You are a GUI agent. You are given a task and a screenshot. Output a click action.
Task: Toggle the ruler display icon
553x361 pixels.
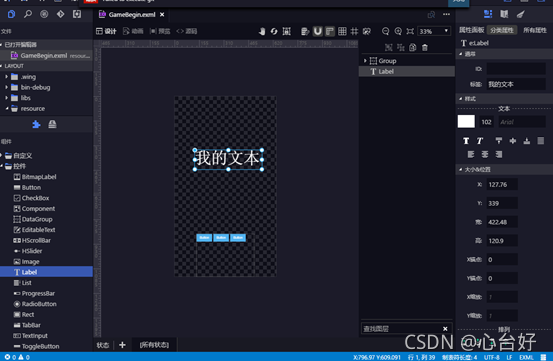point(330,31)
